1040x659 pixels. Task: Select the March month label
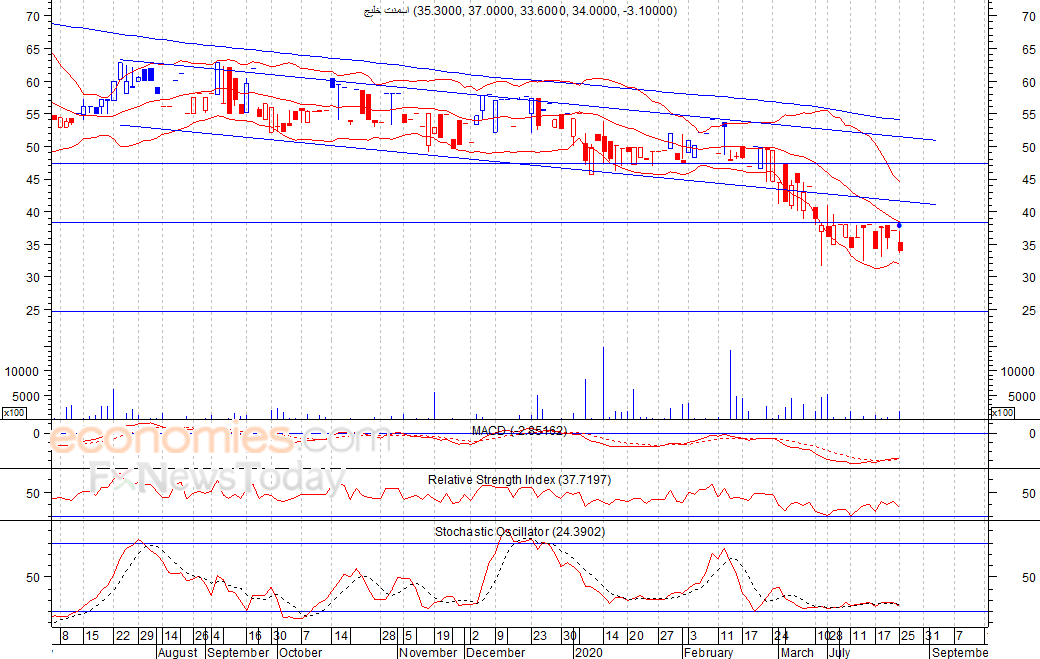click(797, 652)
